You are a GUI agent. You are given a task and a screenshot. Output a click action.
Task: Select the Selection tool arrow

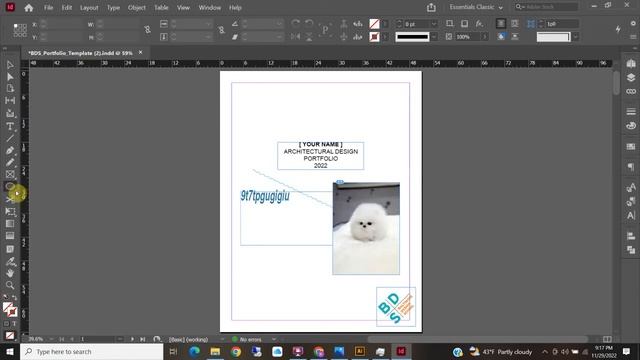pos(10,65)
